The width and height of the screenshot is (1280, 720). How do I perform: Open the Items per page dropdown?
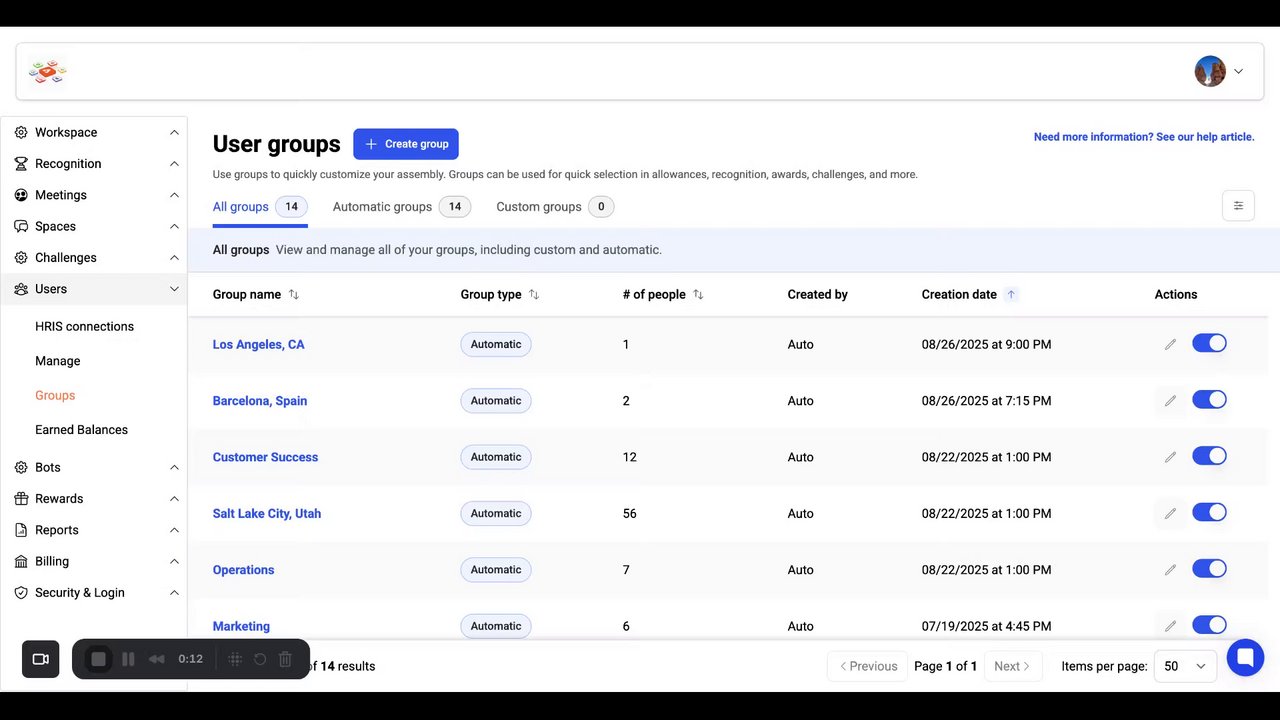1185,666
